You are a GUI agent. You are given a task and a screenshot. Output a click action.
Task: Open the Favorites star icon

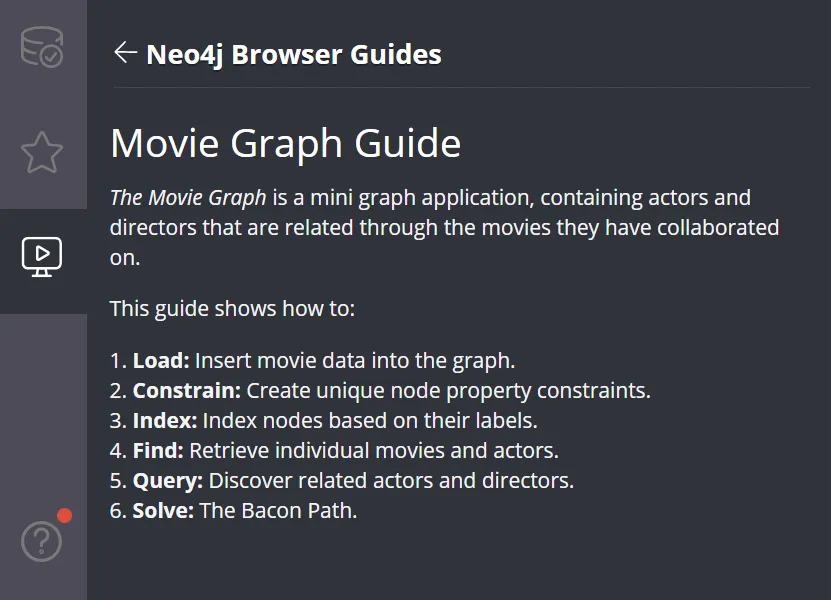pyautogui.click(x=42, y=153)
